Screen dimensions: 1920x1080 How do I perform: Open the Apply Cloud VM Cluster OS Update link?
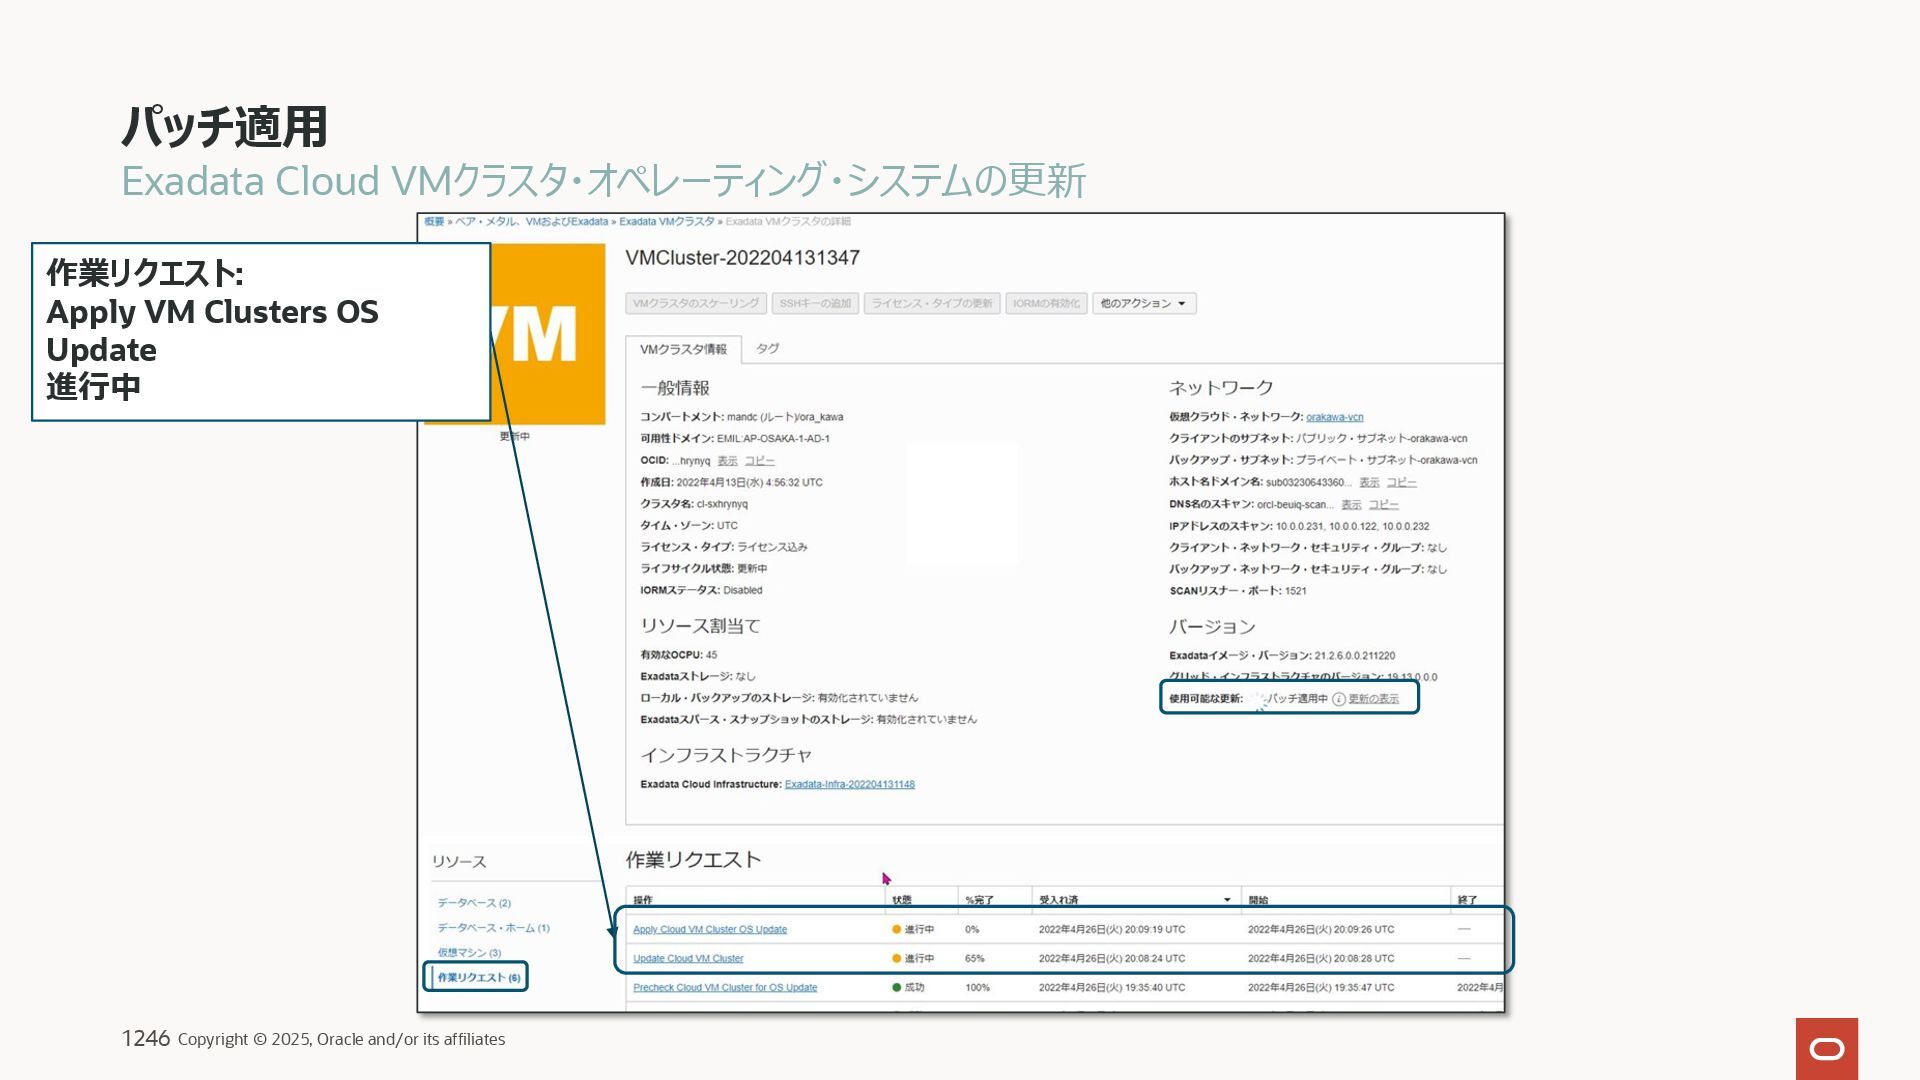709,930
